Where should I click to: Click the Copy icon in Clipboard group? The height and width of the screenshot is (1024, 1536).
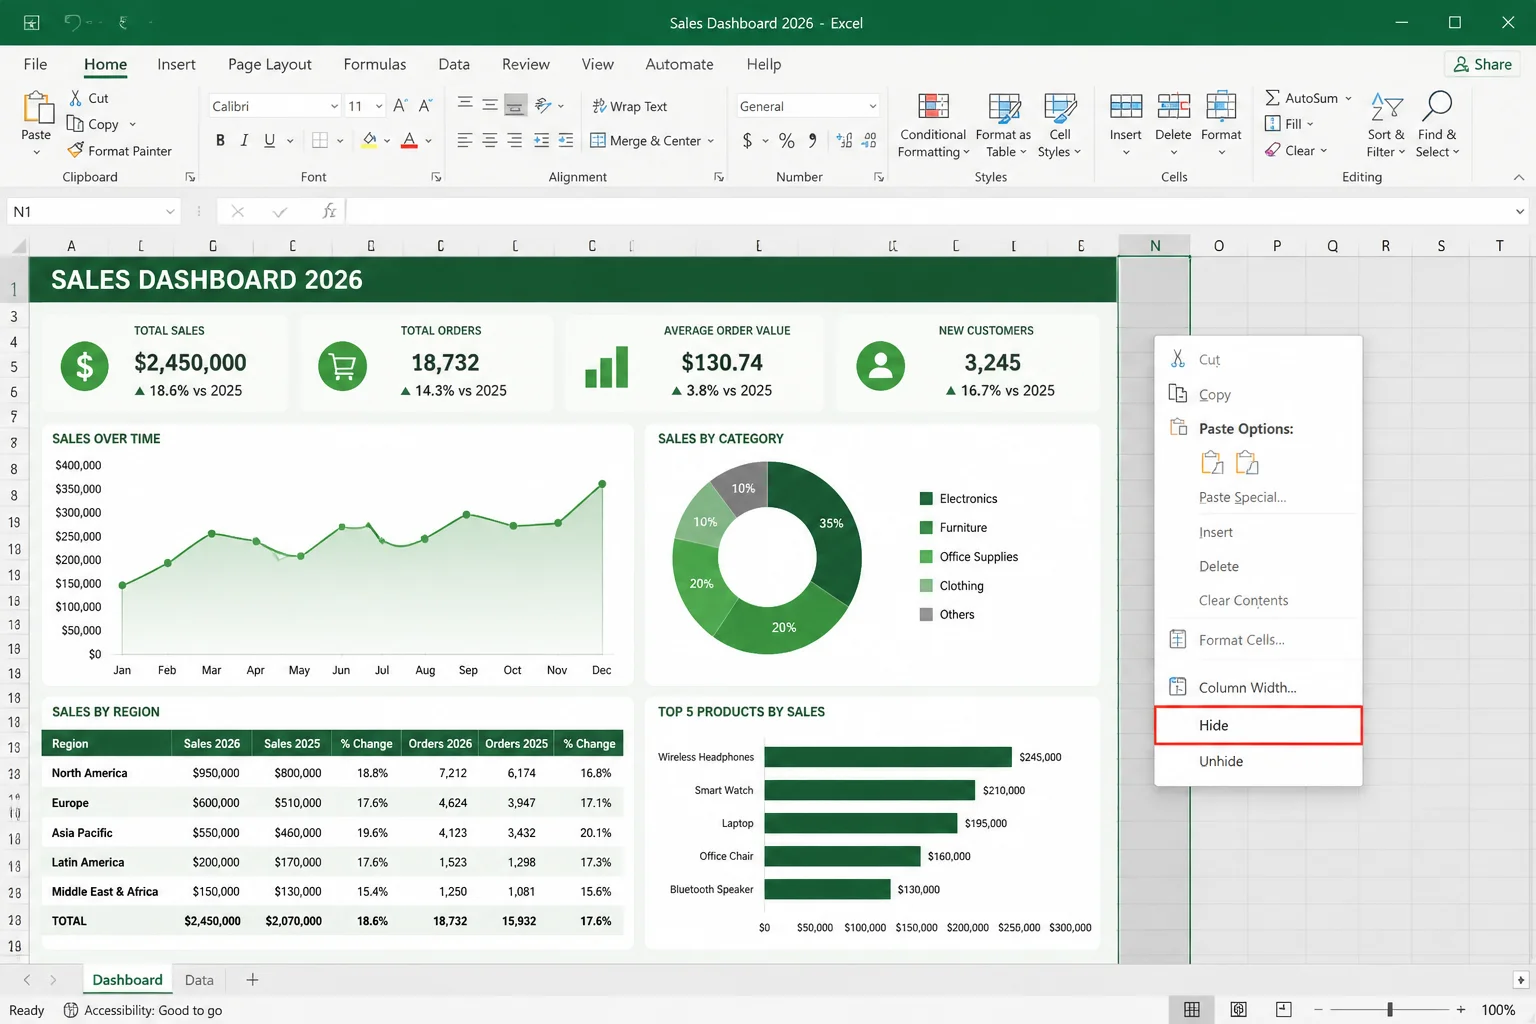(75, 123)
